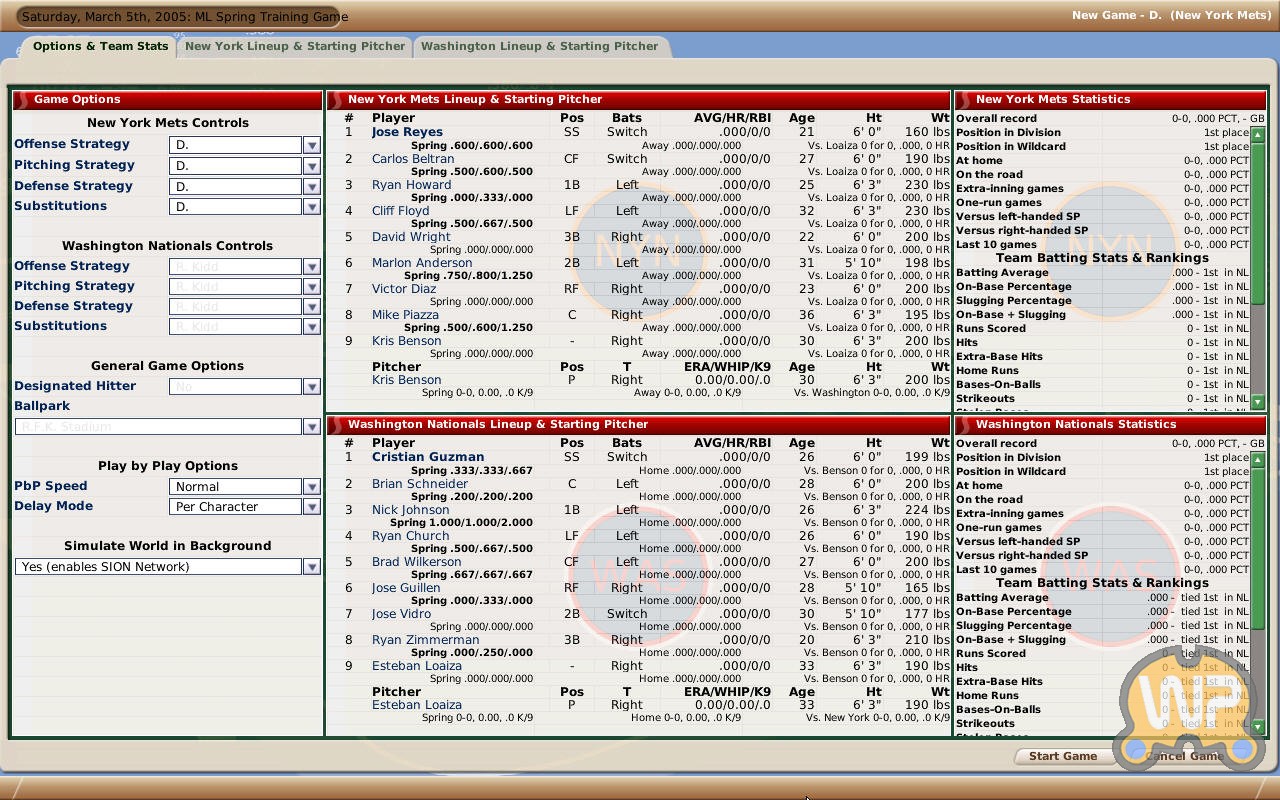Click the Start Game button

[x=1062, y=756]
